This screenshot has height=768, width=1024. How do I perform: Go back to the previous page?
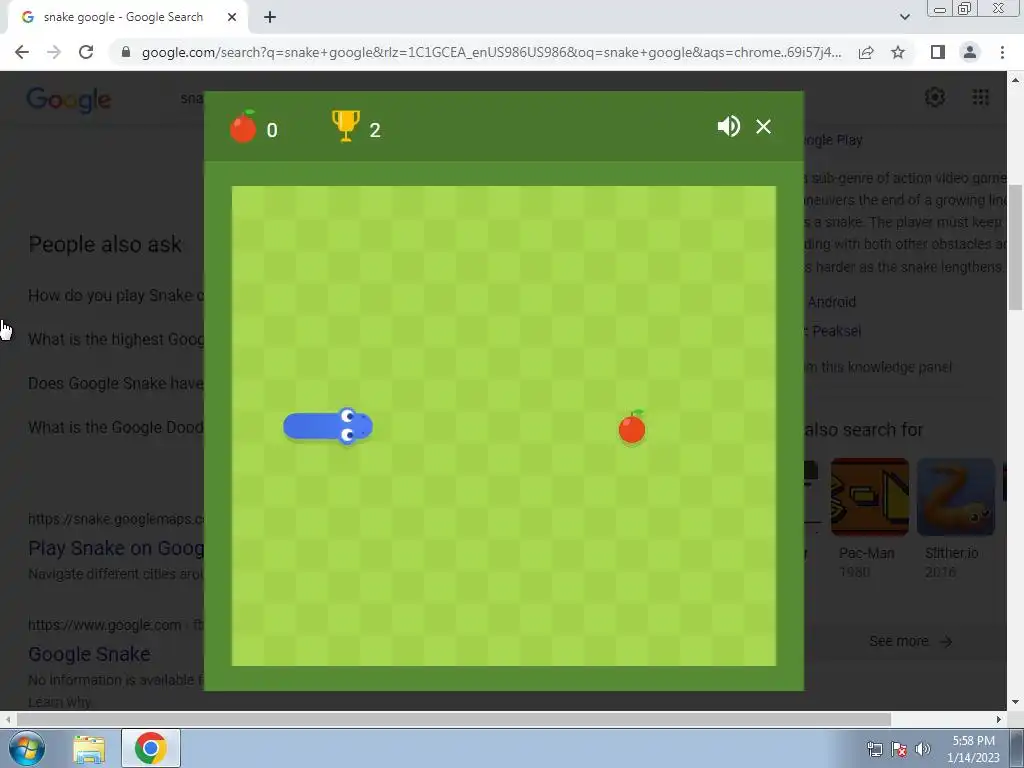(x=22, y=52)
